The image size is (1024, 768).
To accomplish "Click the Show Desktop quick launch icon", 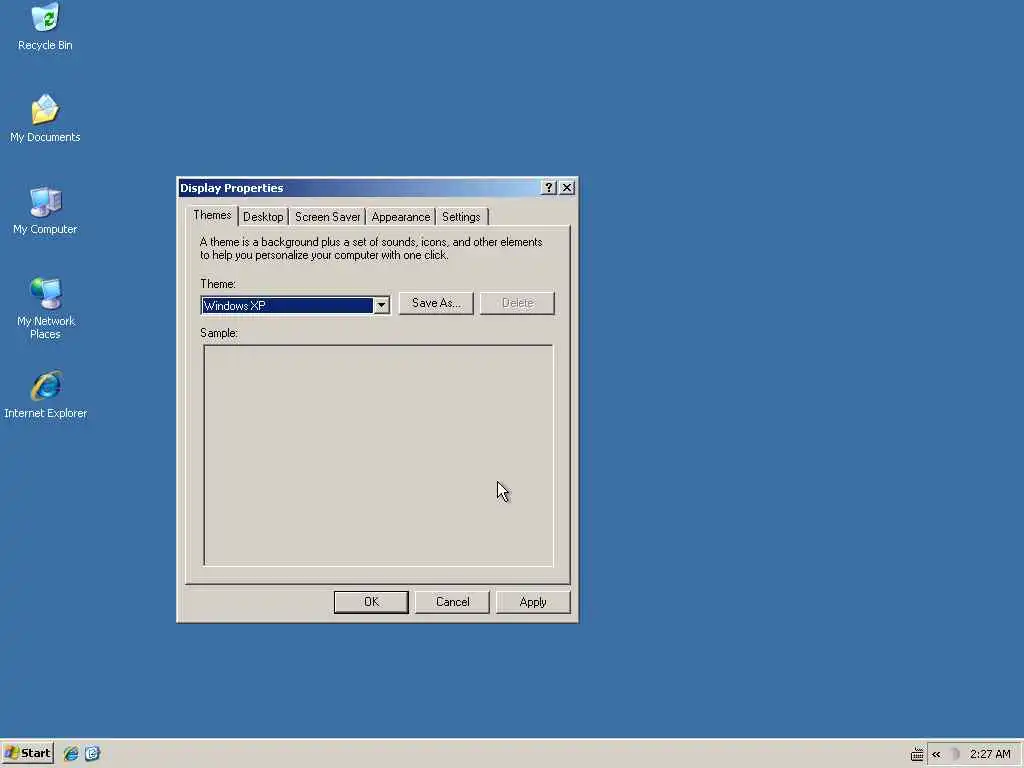I will (92, 754).
